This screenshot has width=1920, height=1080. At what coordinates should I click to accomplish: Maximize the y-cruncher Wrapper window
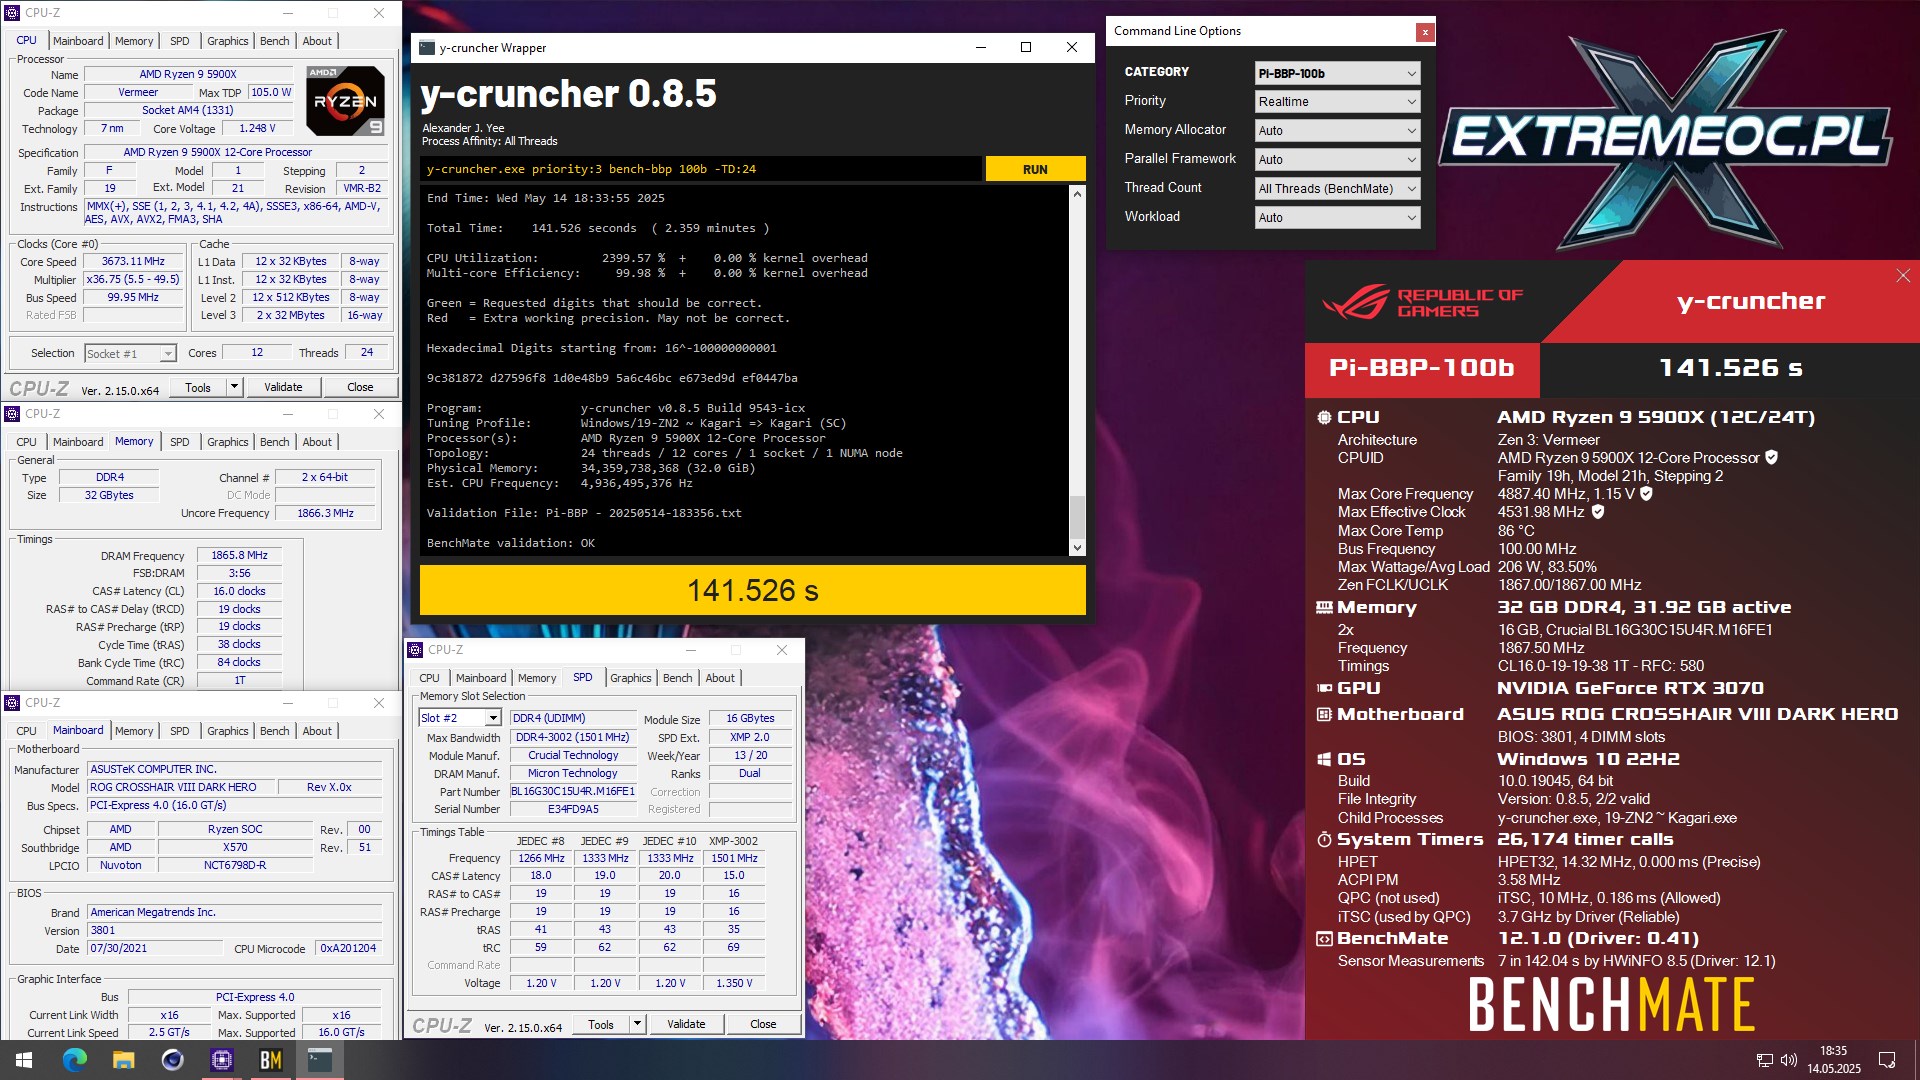1025,47
